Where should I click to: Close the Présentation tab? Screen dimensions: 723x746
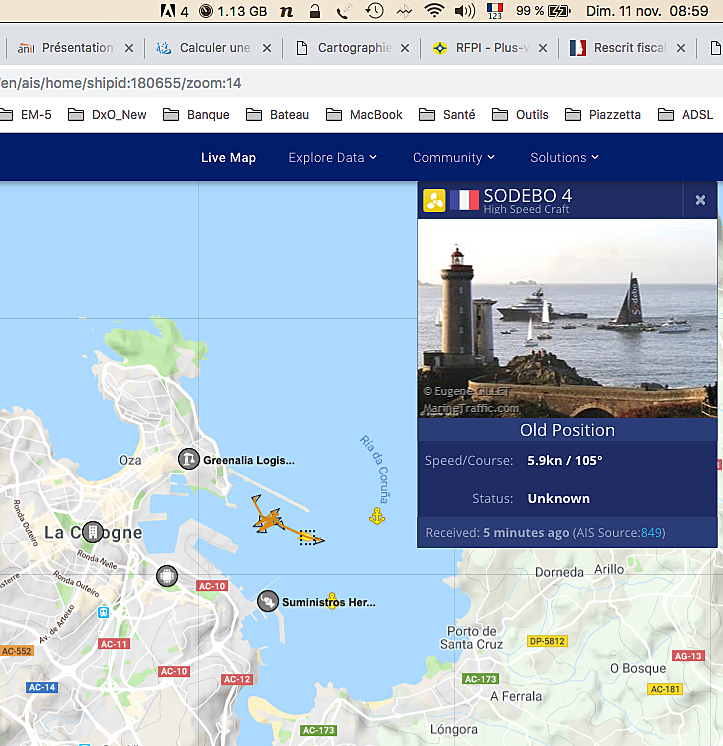click(129, 48)
